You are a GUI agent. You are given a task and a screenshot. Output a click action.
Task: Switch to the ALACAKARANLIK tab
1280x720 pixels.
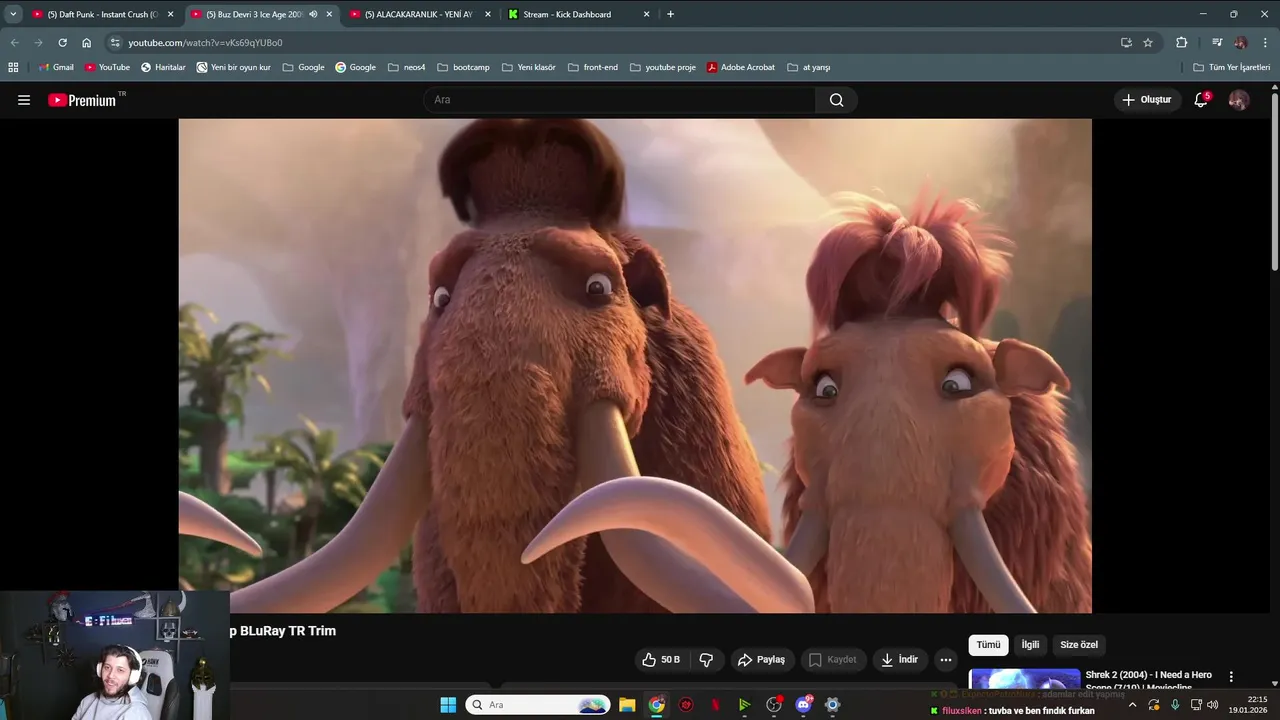point(420,14)
